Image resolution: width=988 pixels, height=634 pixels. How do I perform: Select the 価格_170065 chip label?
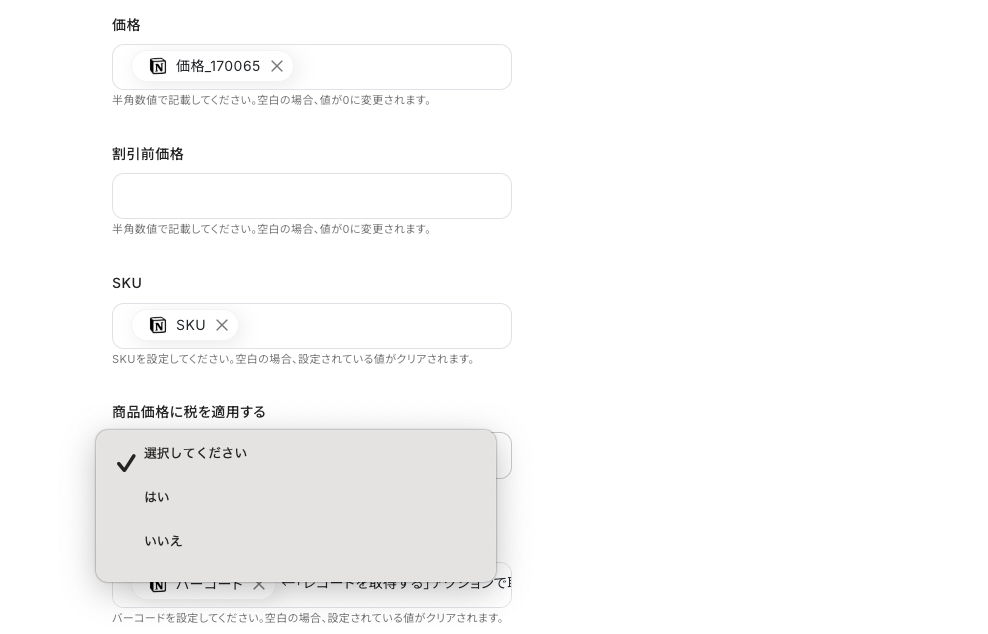218,66
